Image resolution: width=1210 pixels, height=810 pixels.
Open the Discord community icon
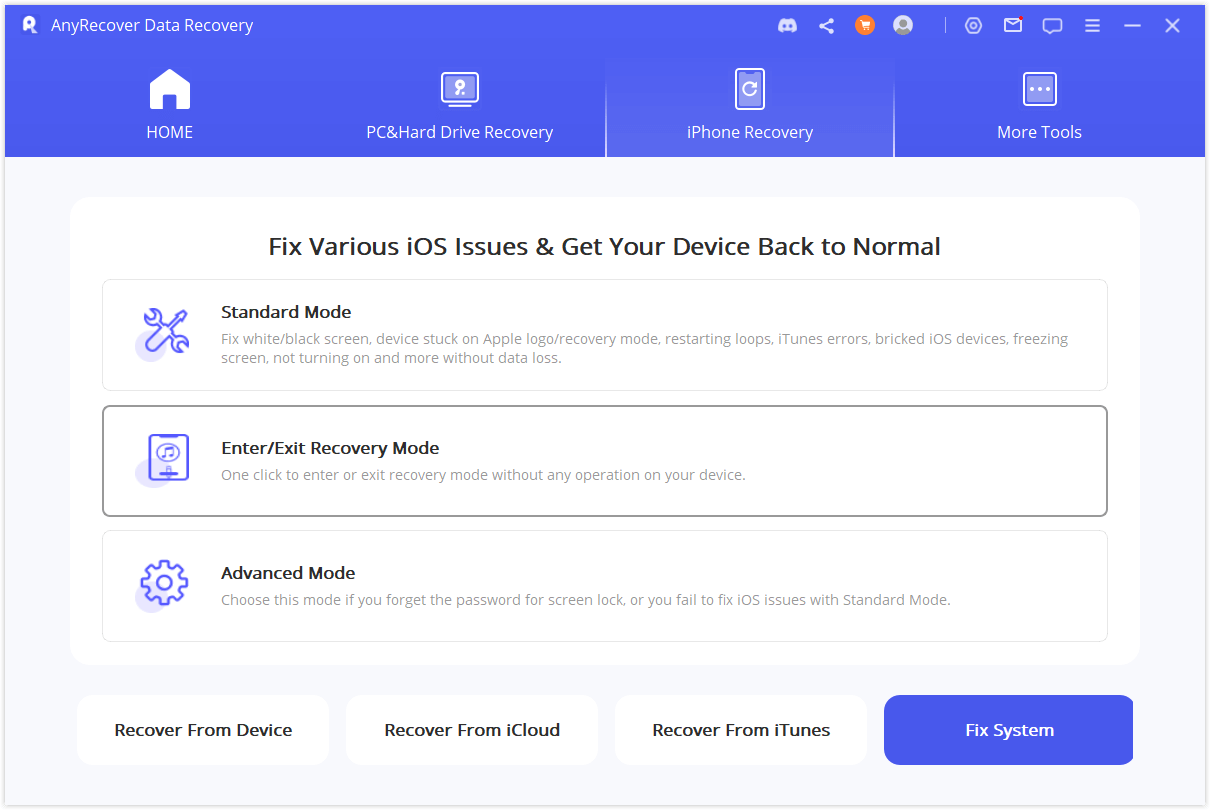pos(787,26)
